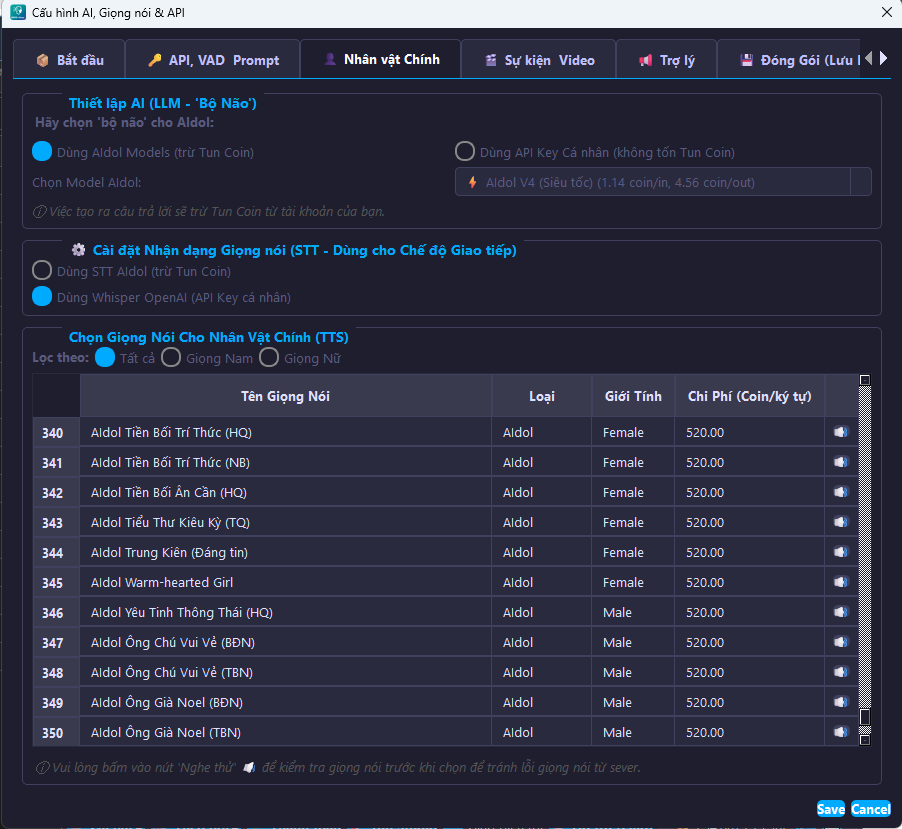The width and height of the screenshot is (902, 829).
Task: Select 'Dùng STT AIdol' radio button
Action: point(42,270)
